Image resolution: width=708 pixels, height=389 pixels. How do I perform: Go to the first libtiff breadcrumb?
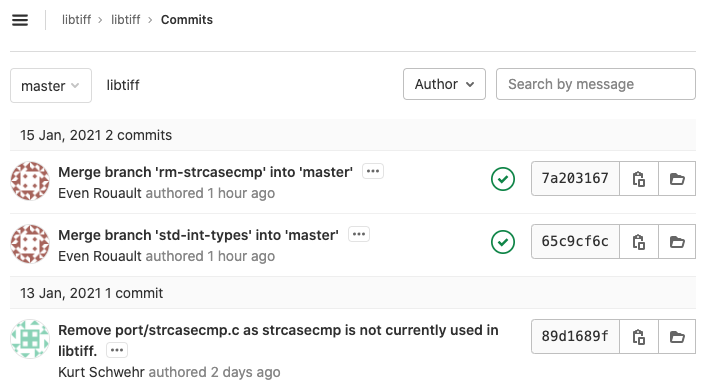(76, 20)
